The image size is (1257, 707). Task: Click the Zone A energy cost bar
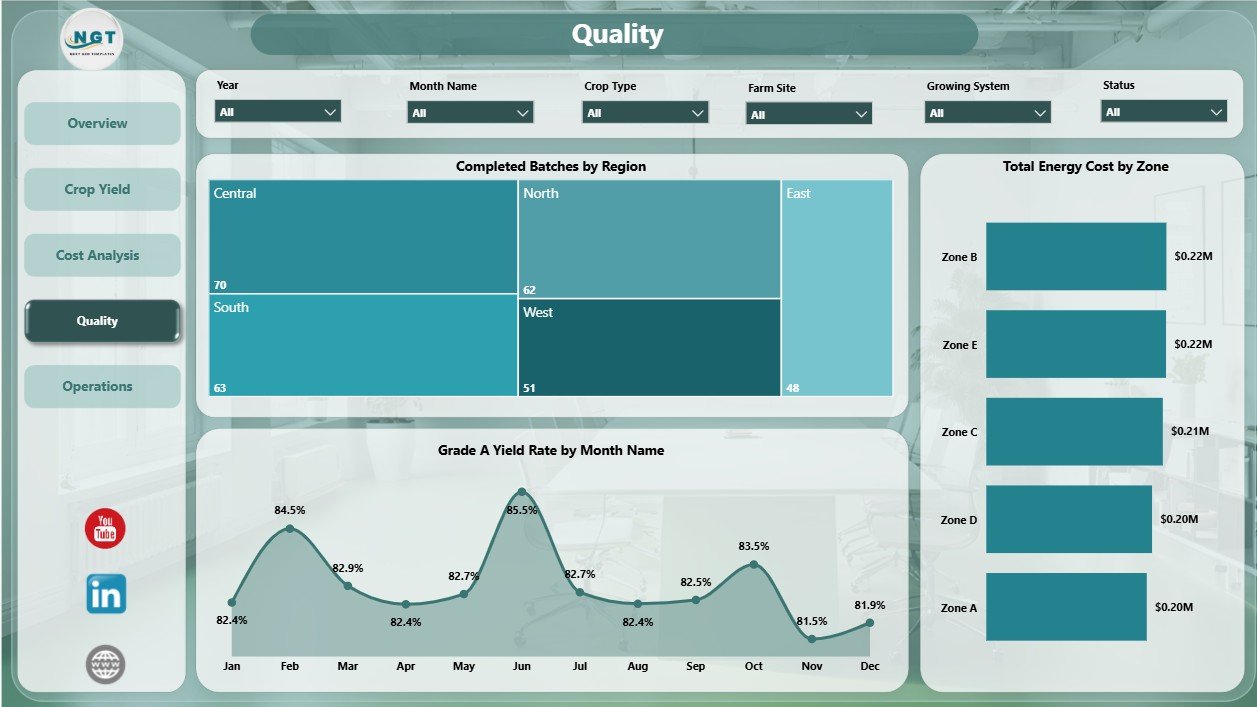[x=1066, y=607]
